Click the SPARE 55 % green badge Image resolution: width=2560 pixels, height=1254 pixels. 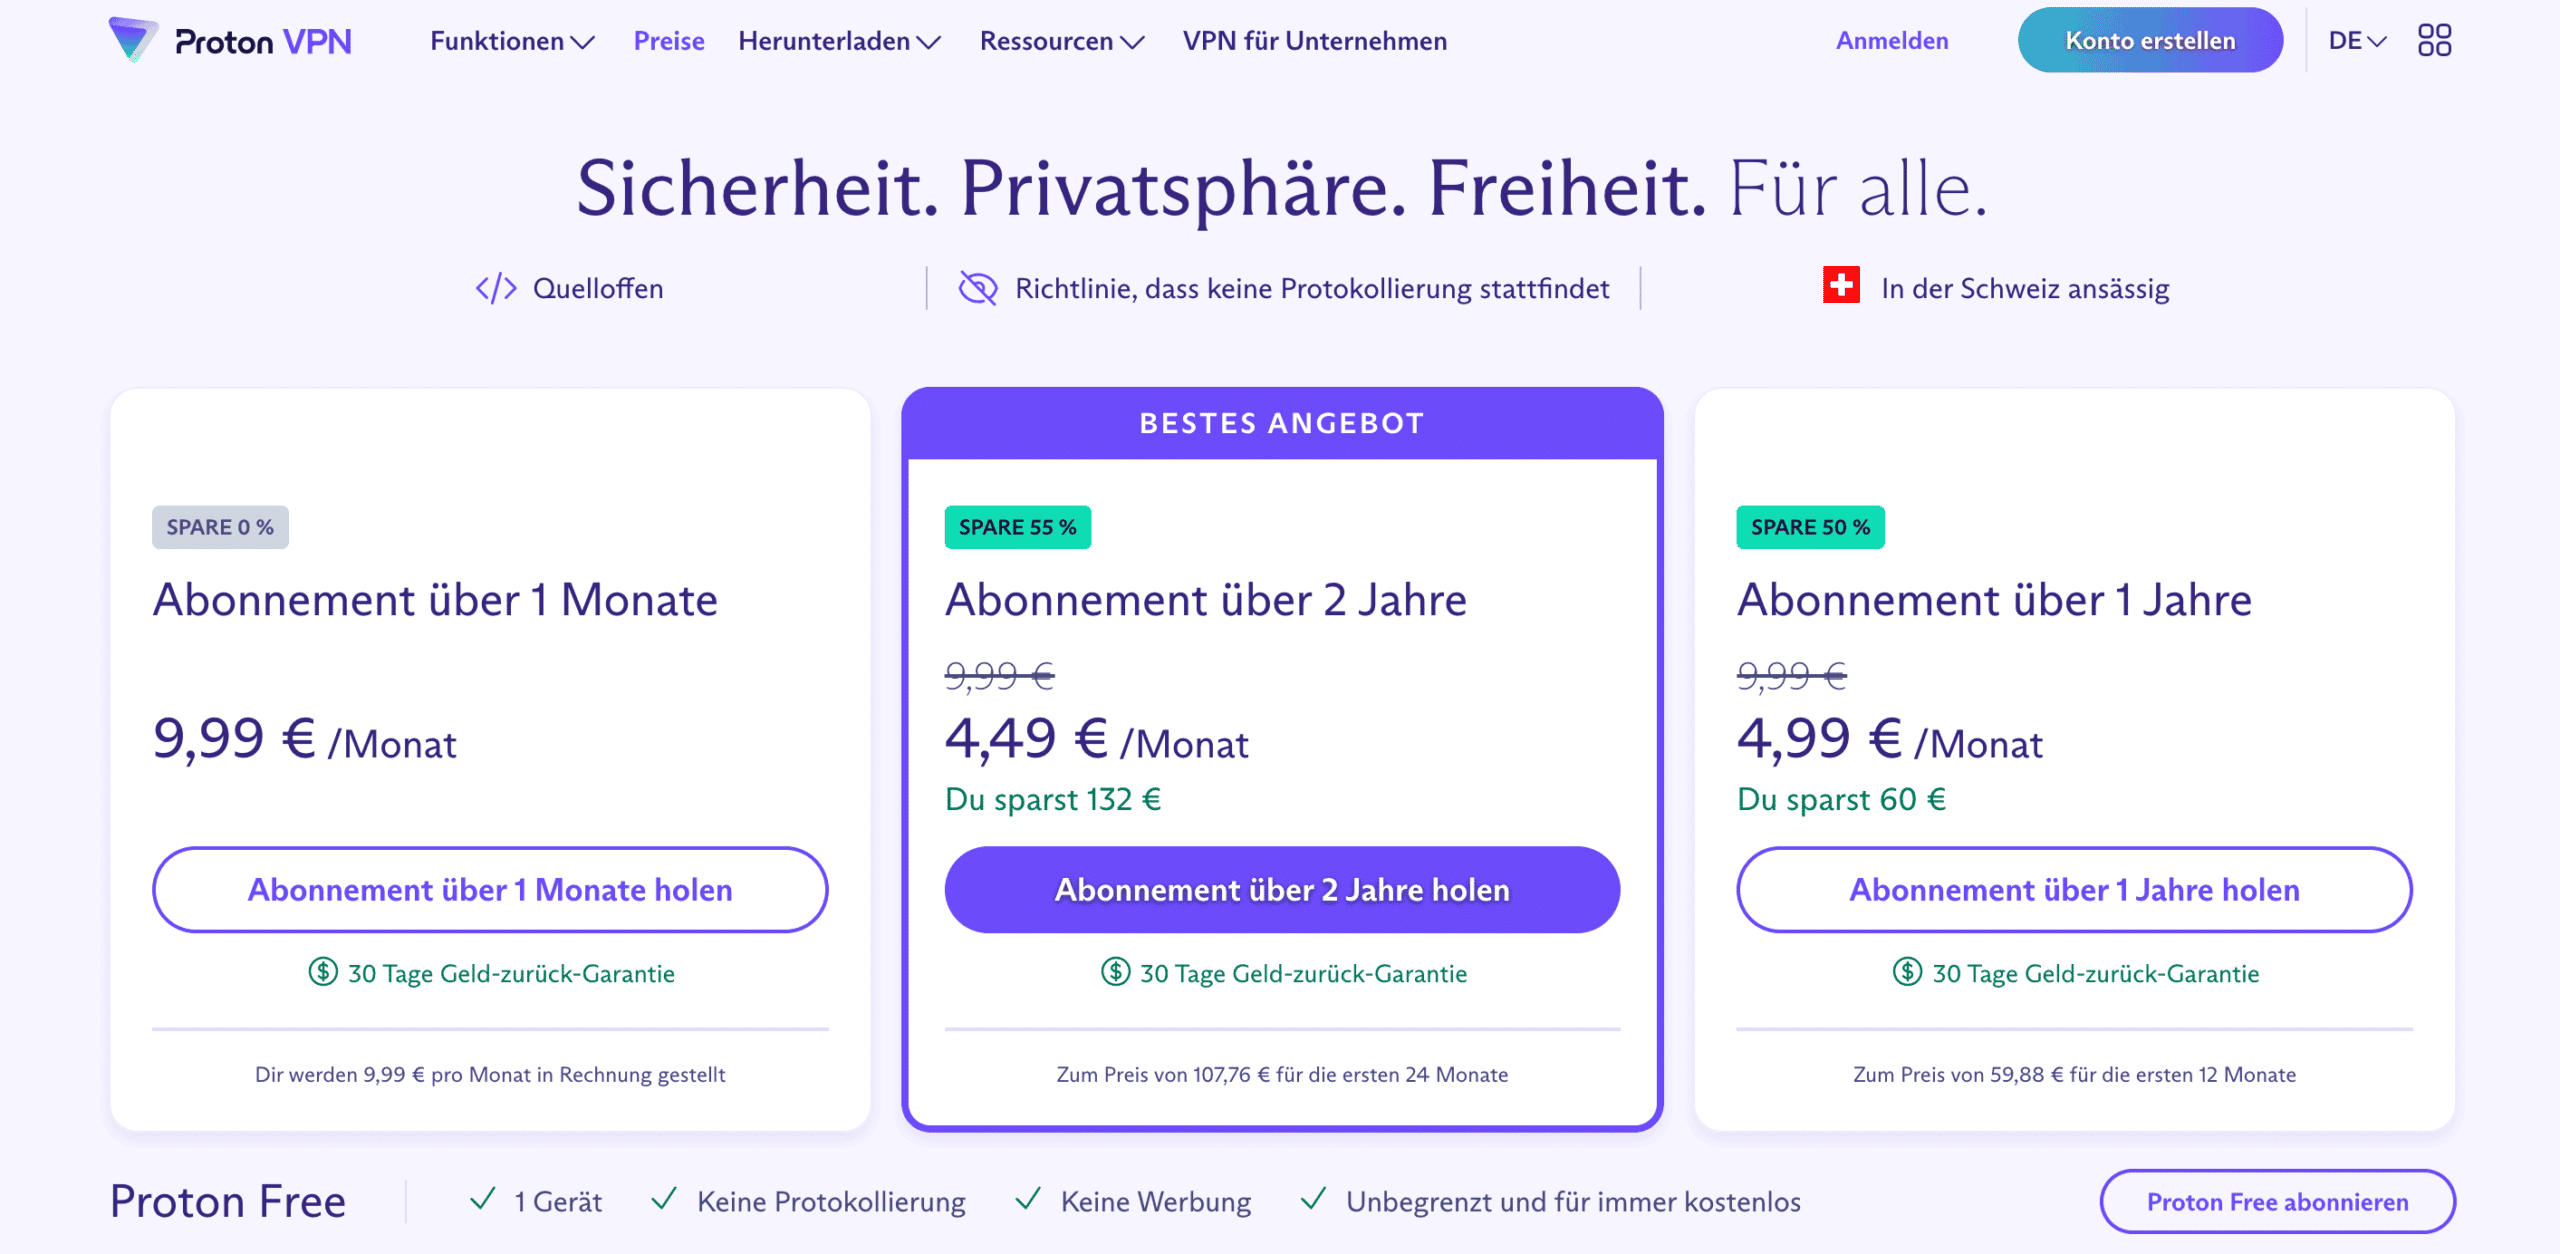click(x=1017, y=527)
